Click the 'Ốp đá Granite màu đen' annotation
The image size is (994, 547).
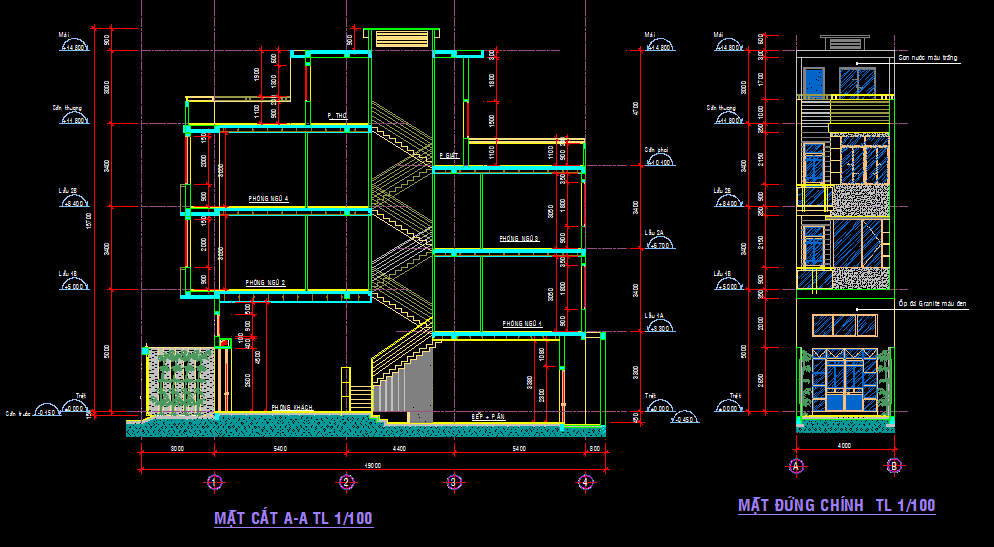(x=933, y=305)
